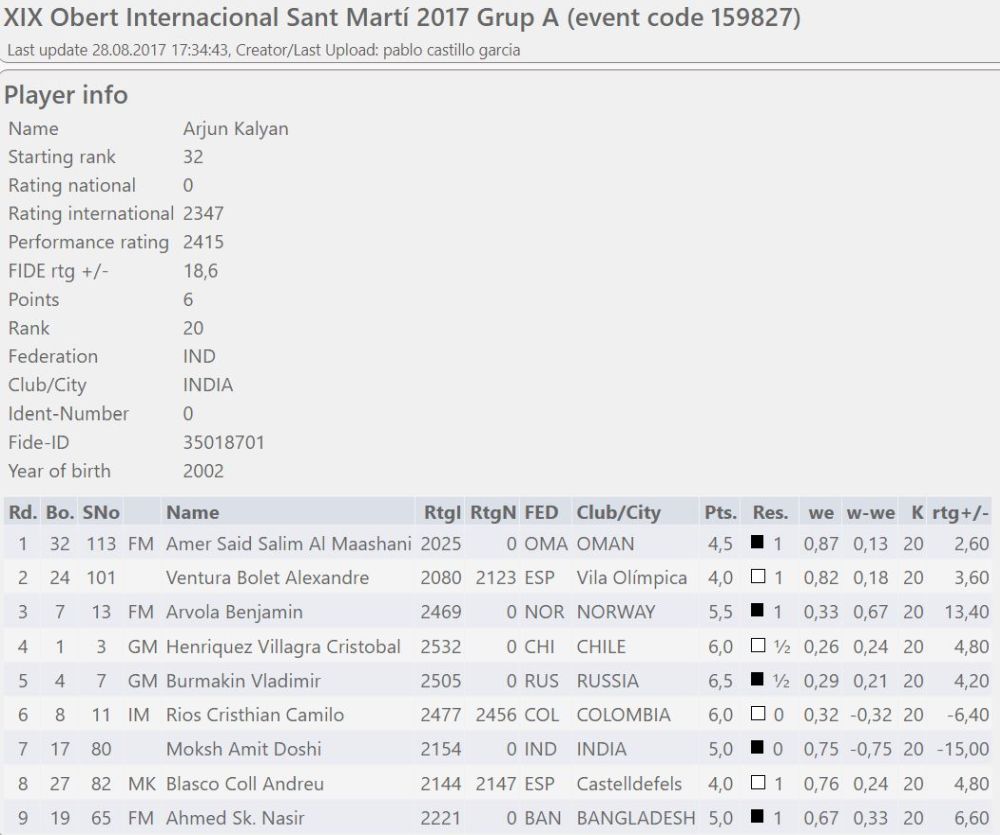The image size is (1000, 835).
Task: Click black piece icon in round 1 result
Action: 758,544
